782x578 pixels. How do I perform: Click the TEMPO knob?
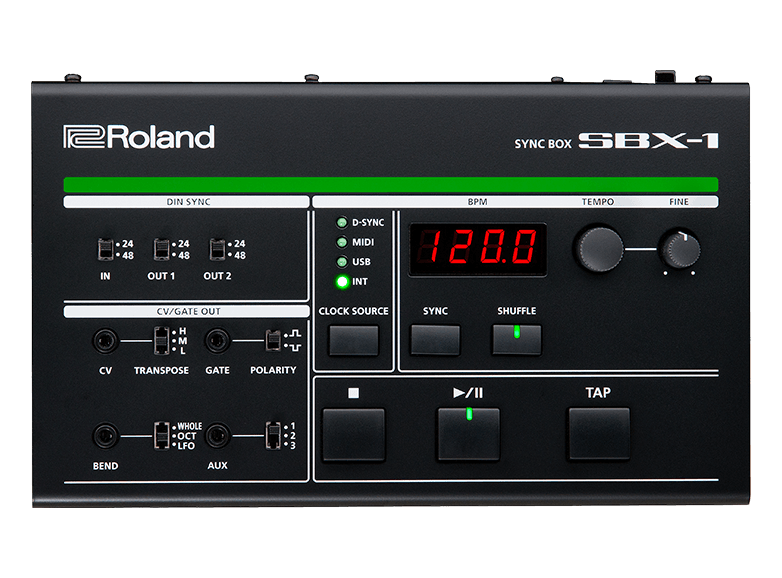600,248
